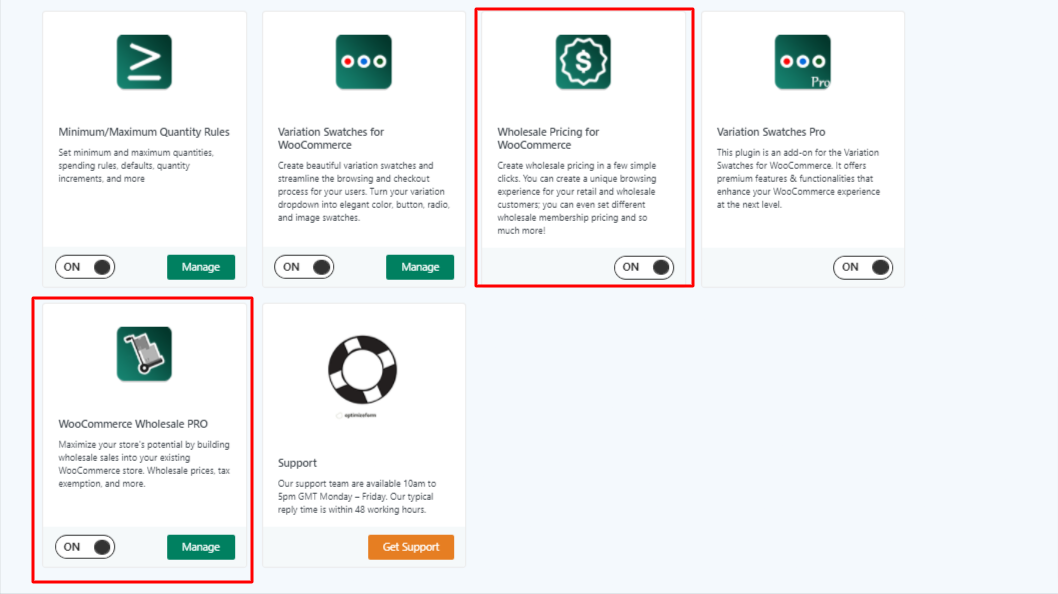1058x594 pixels.
Task: Click the 'Our support team are available' text
Action: tap(357, 497)
